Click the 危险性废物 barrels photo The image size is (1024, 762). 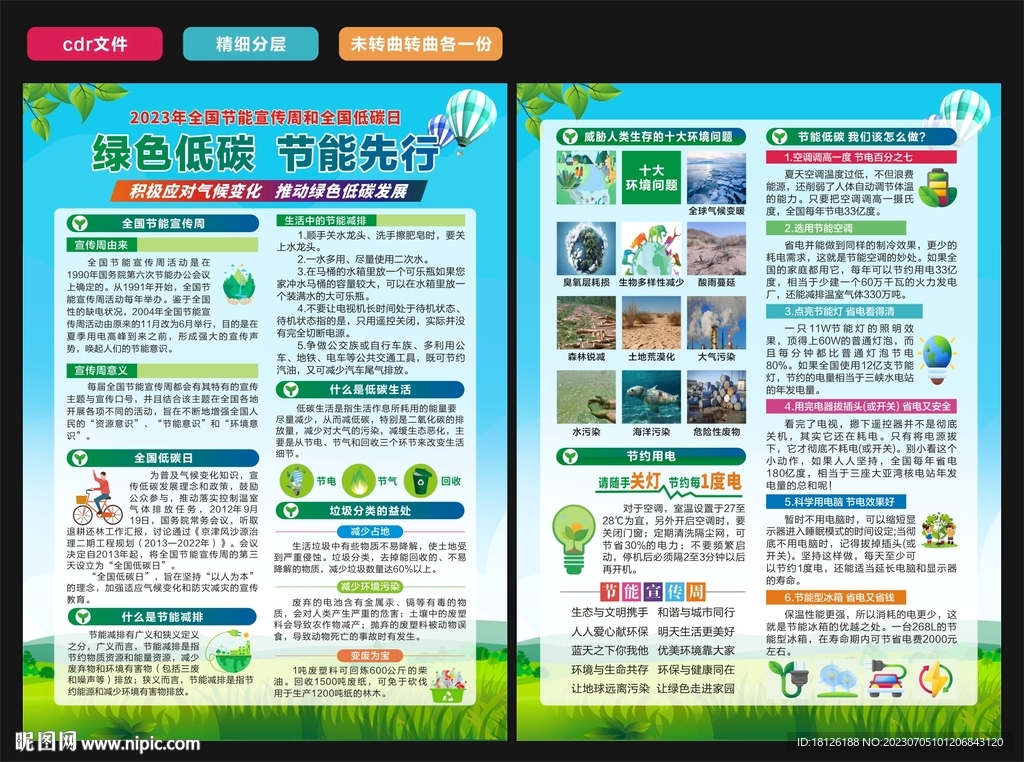point(716,397)
